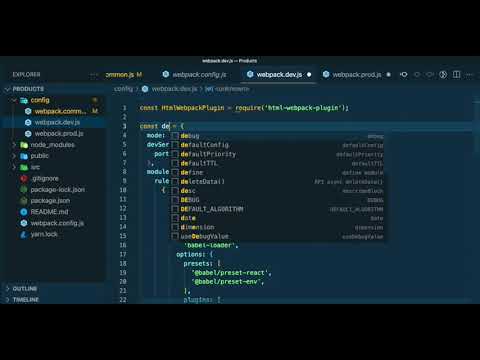The height and width of the screenshot is (360, 480).
Task: Click the unsaved dot on webpack.dev.js tab
Action: [x=309, y=75]
